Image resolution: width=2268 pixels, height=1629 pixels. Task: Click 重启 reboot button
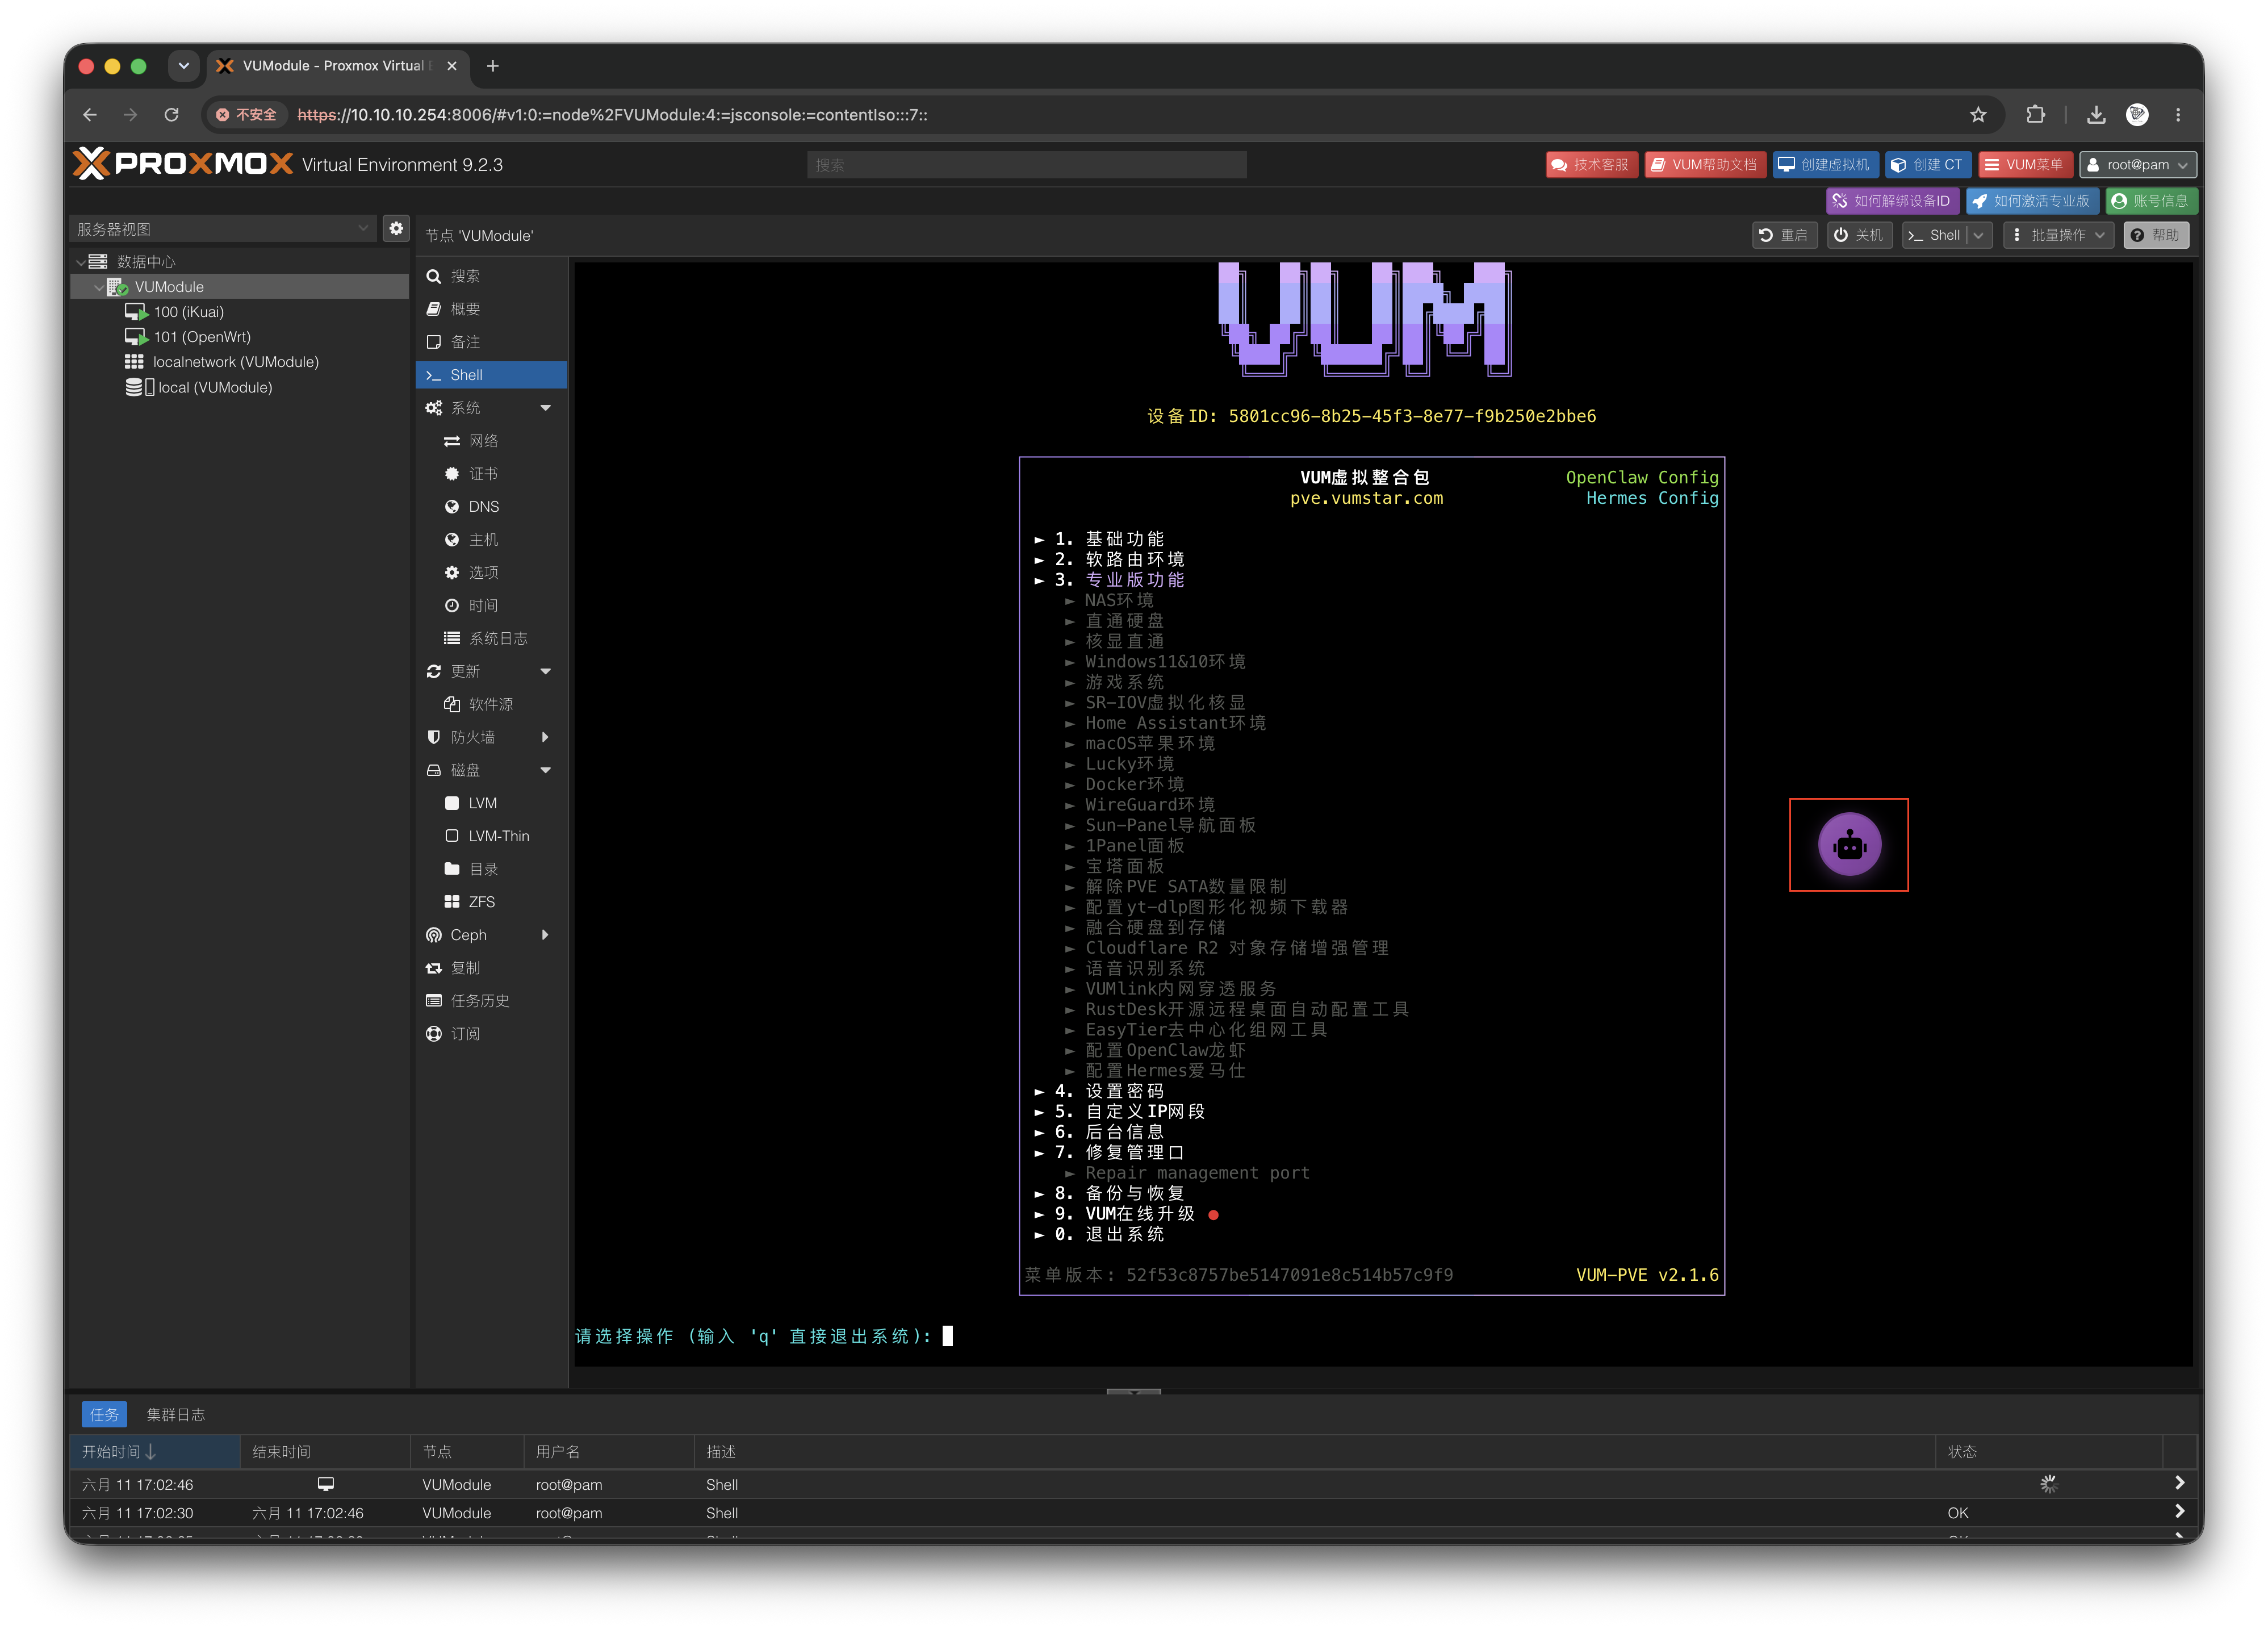click(1785, 235)
